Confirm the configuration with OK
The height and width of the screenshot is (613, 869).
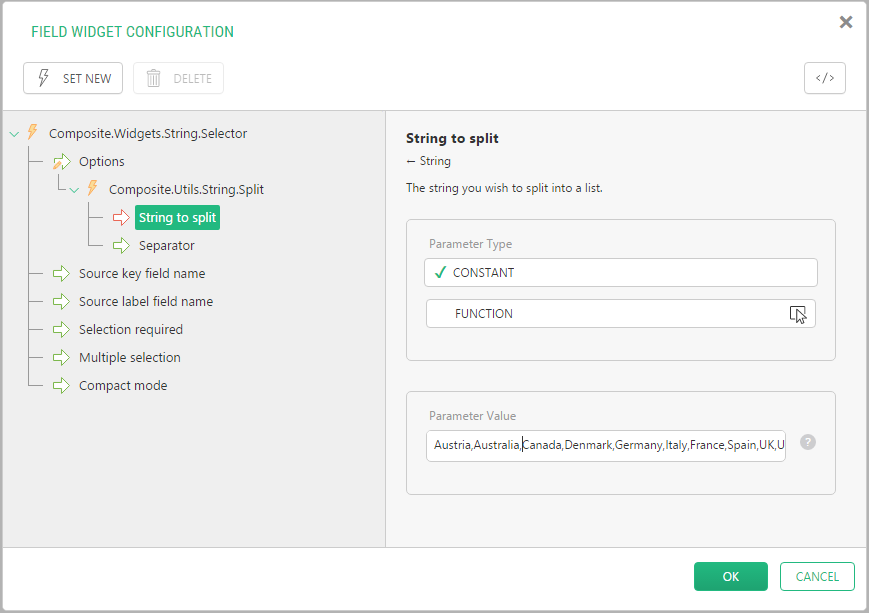tap(730, 576)
